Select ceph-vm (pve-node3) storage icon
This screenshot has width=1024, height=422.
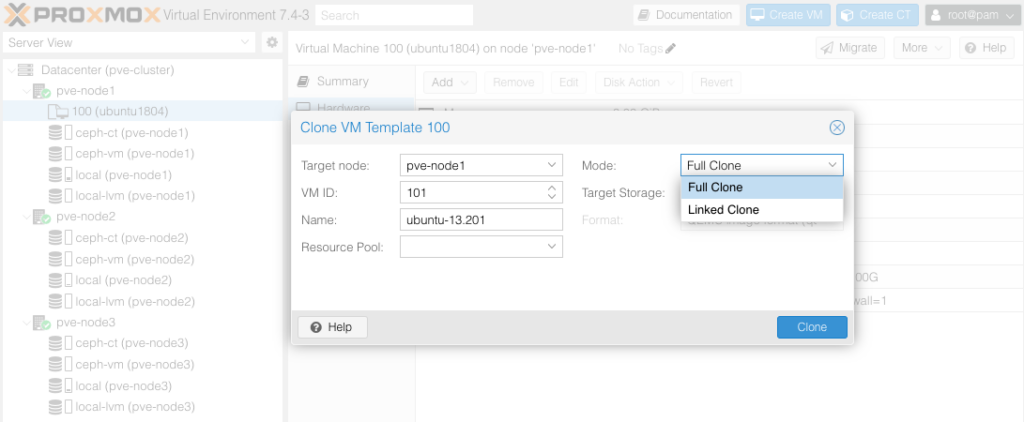[60, 365]
